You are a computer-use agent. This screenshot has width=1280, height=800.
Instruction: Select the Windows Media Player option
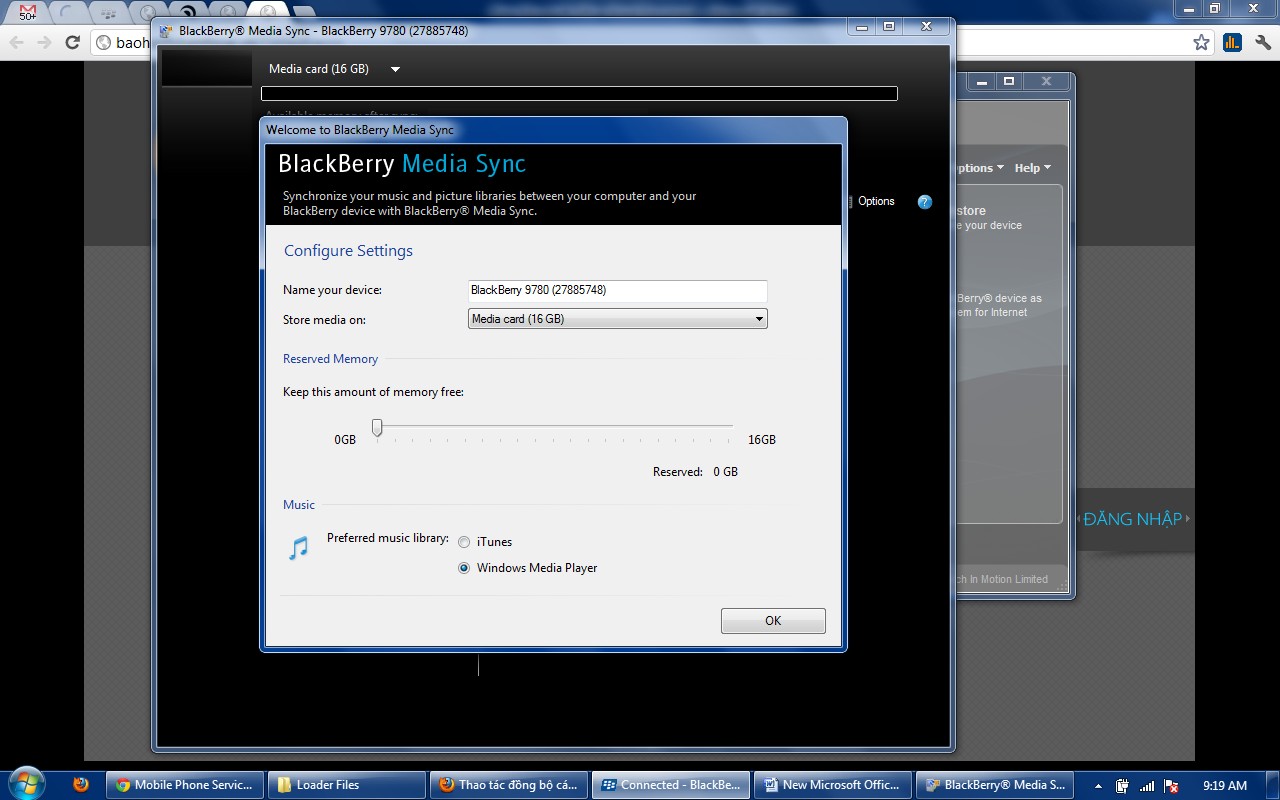pos(464,568)
